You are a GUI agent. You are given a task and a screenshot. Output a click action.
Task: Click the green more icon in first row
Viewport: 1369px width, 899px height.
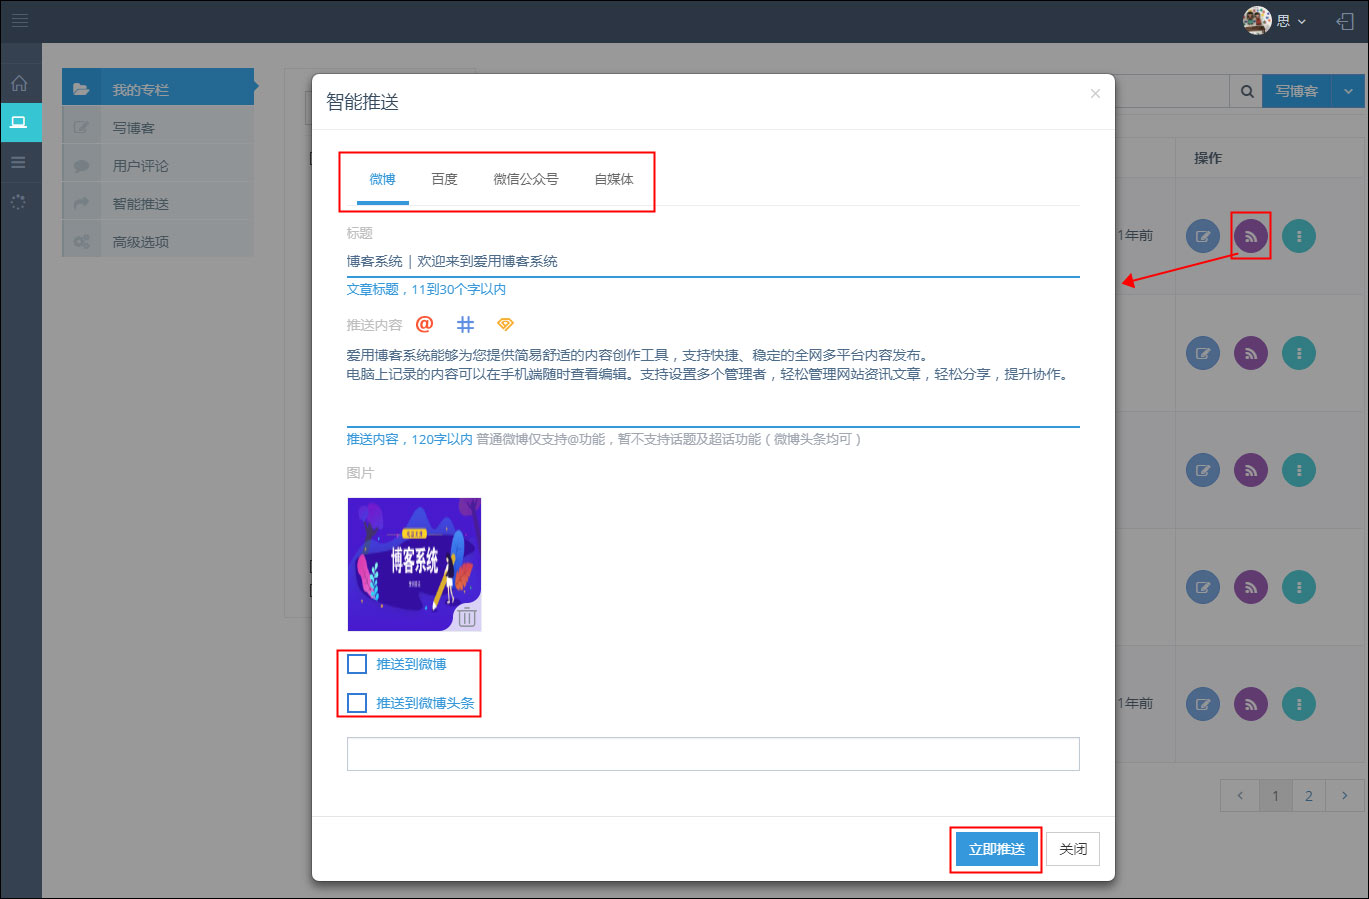[1299, 236]
